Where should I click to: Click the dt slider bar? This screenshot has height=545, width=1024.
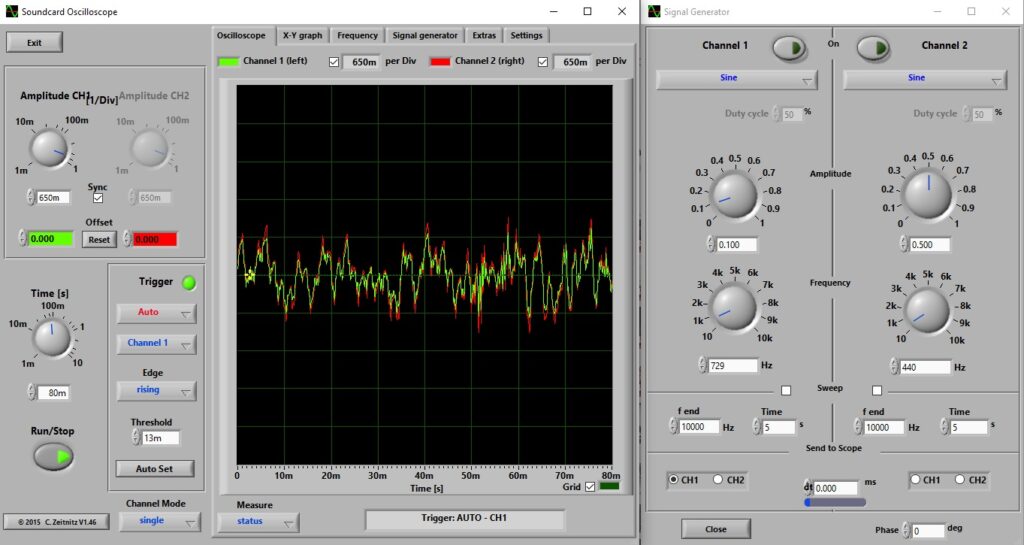point(835,503)
